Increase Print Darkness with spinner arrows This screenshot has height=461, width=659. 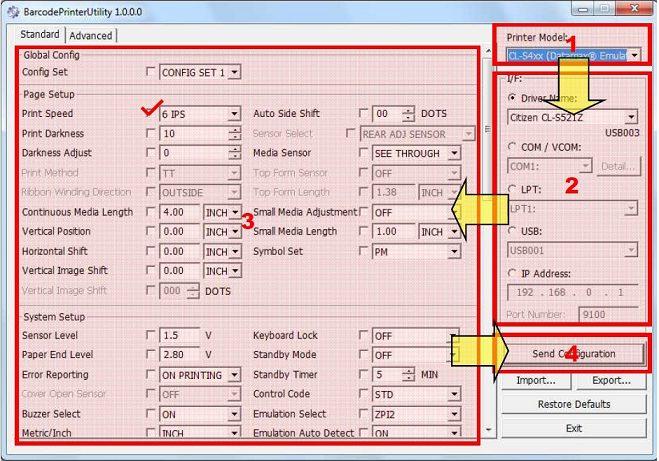click(234, 130)
